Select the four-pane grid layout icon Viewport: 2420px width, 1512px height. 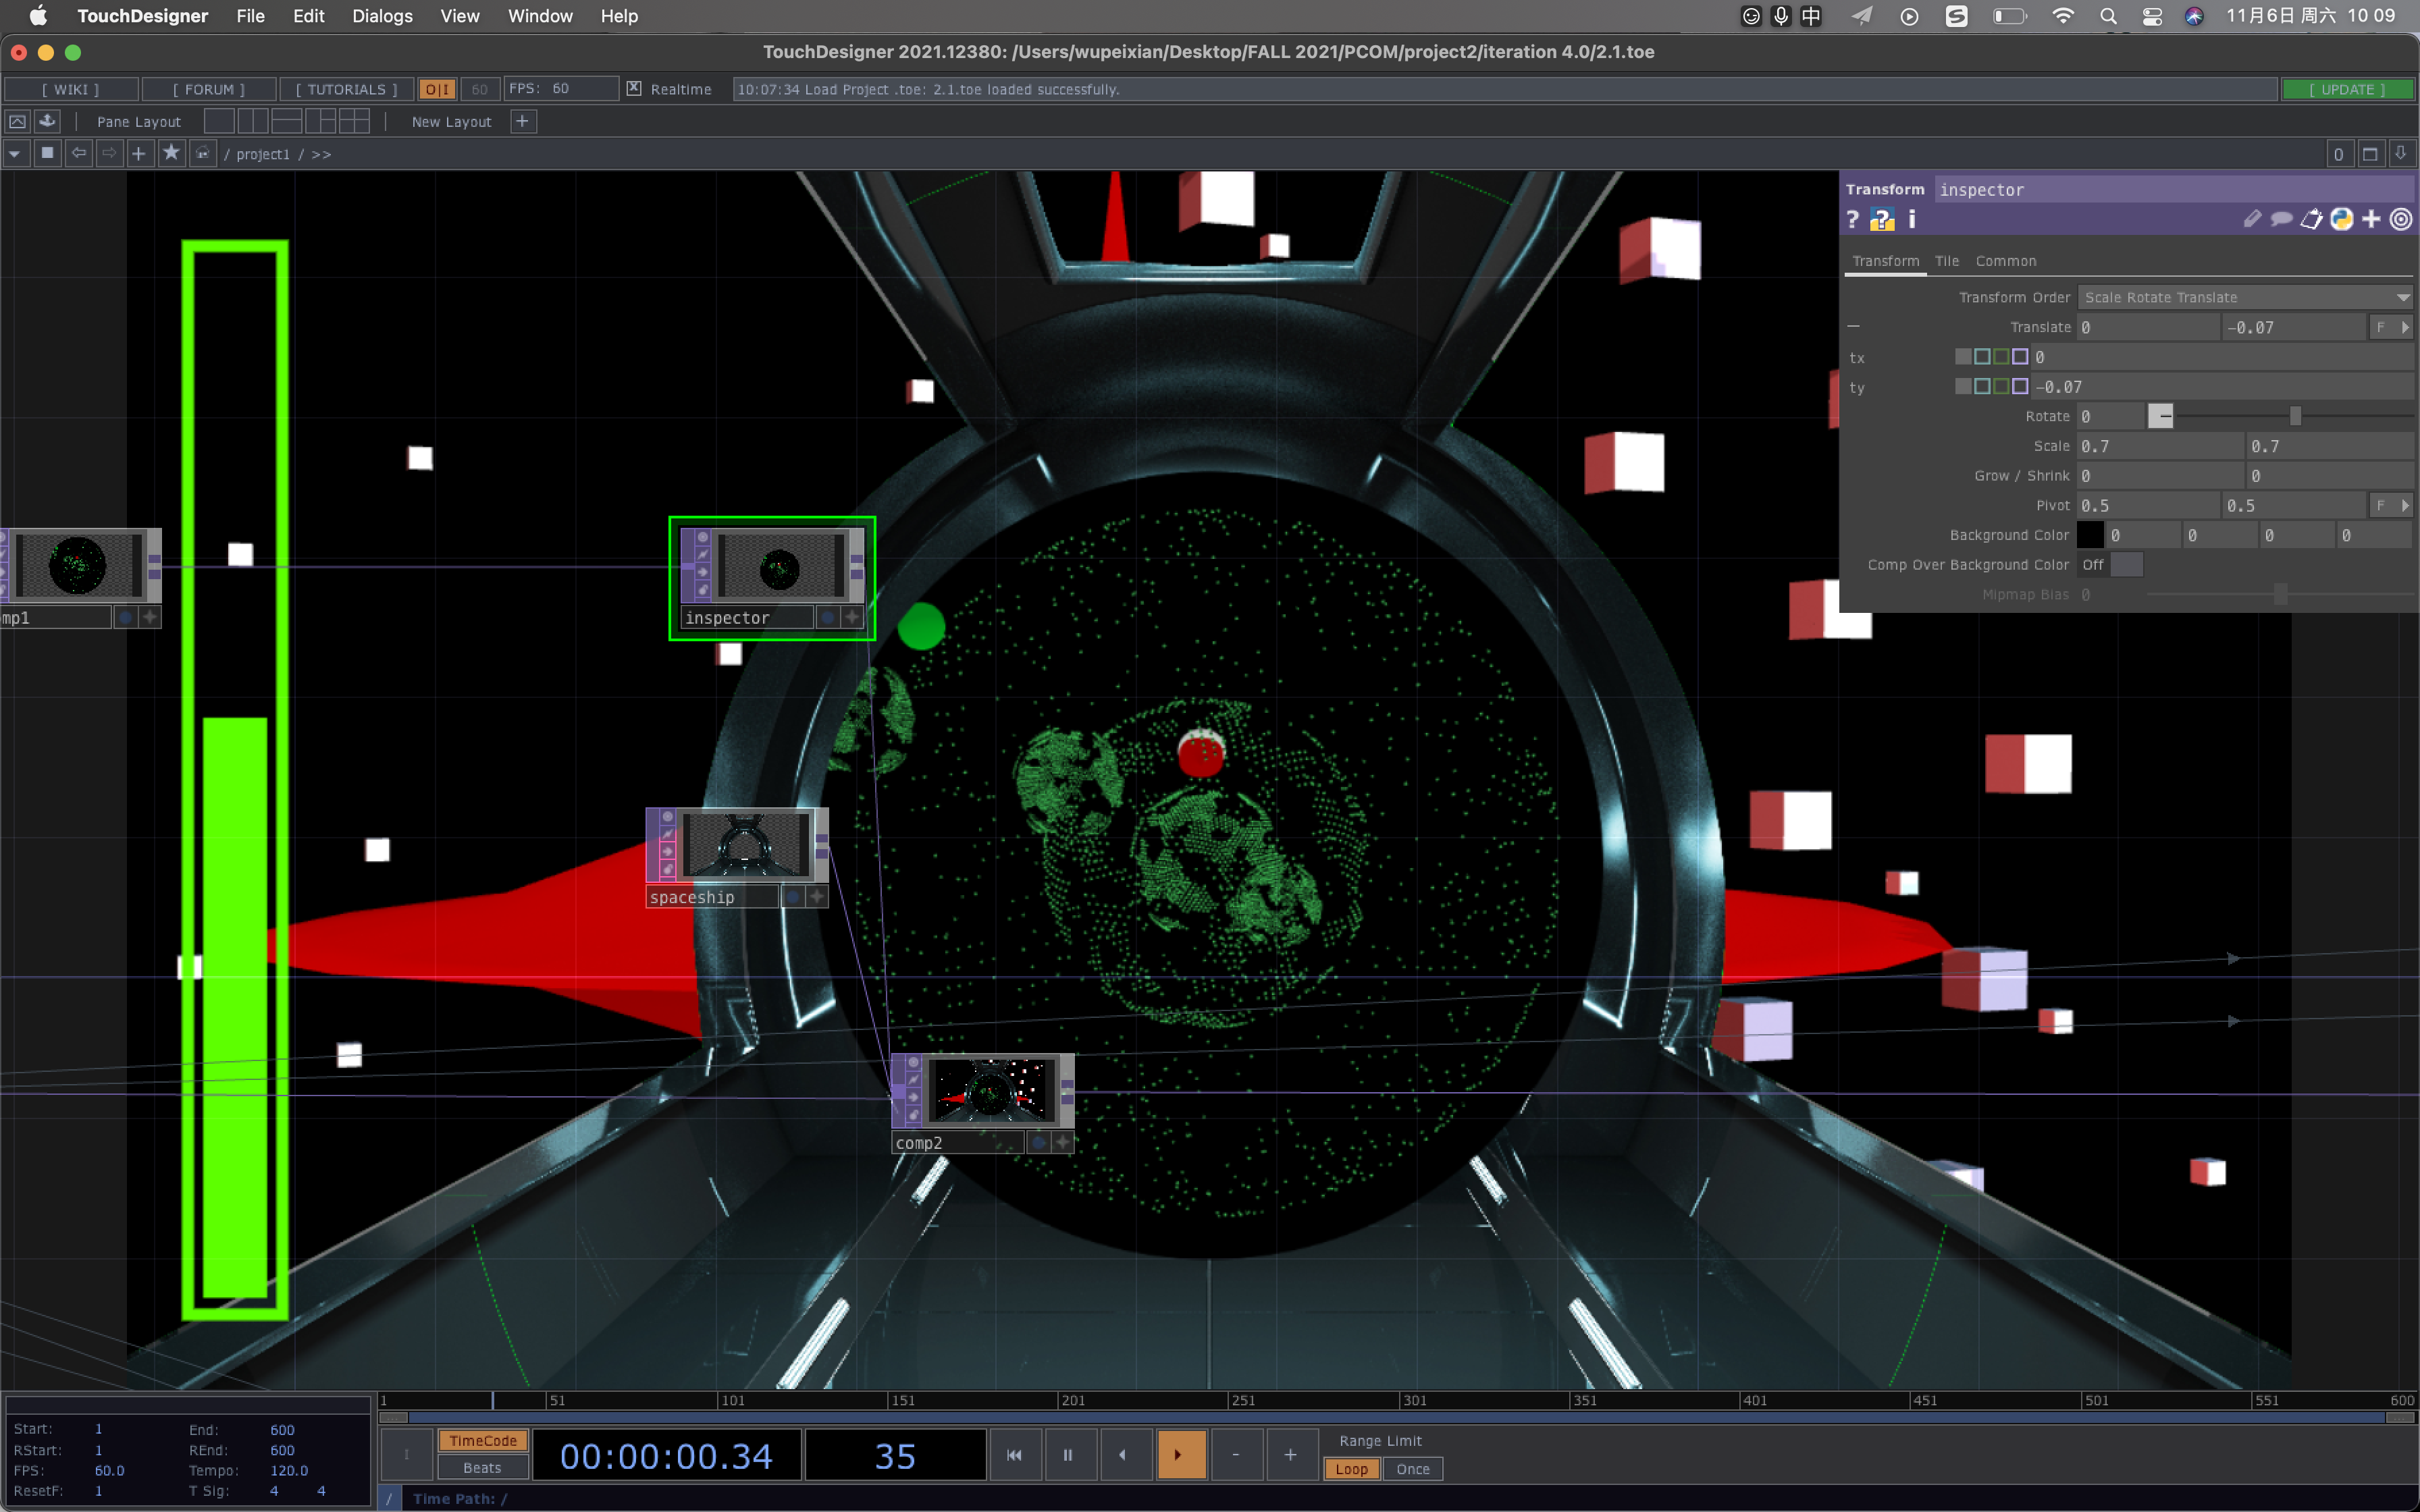(x=354, y=121)
